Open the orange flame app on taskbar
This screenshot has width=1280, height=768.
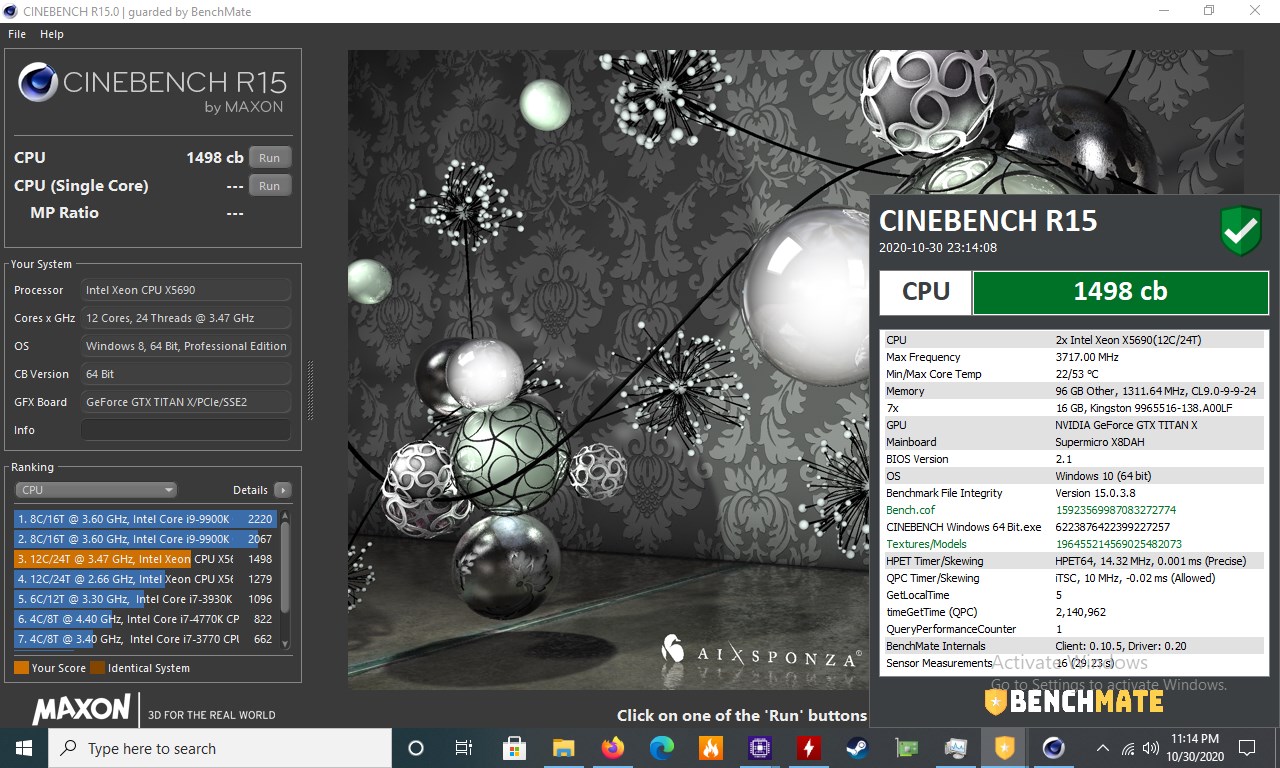[x=711, y=748]
